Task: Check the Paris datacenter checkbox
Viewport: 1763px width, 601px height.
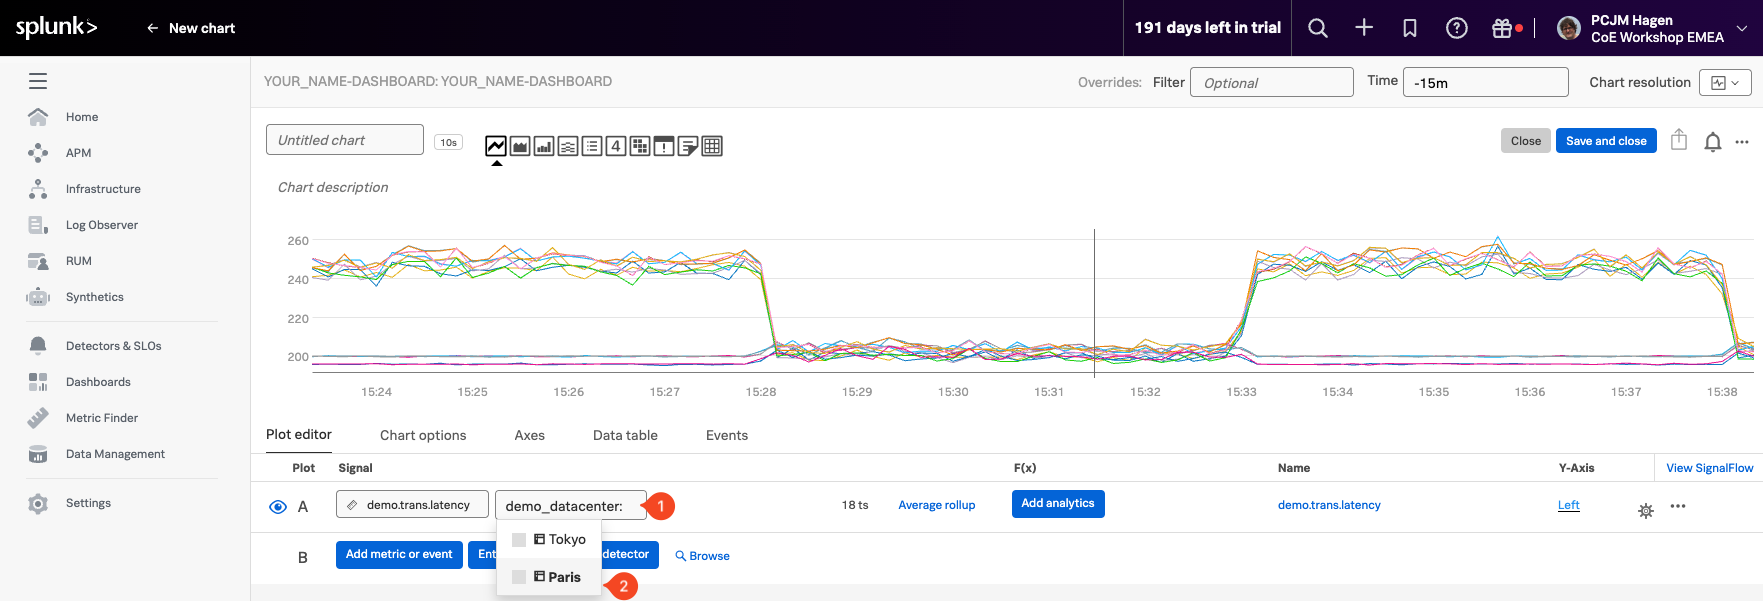Action: 519,577
